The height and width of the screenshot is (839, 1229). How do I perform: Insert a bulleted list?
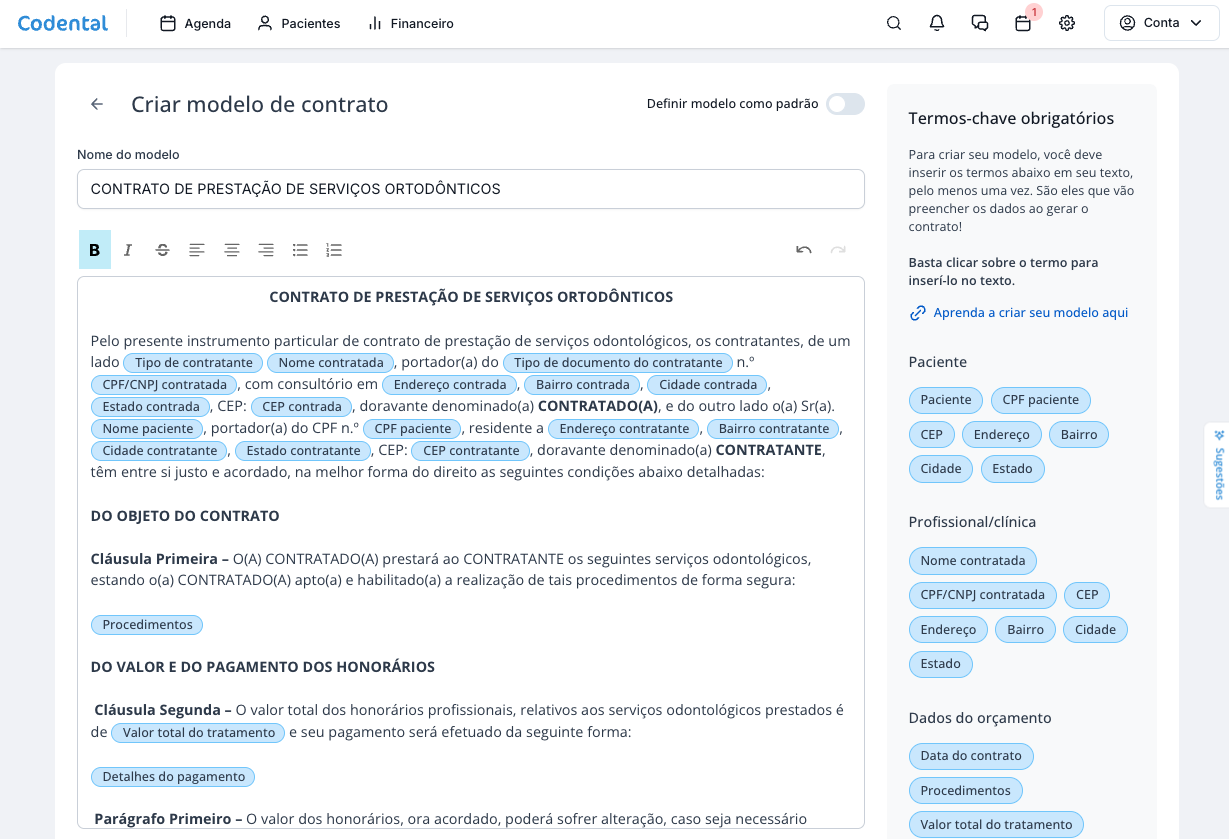300,250
